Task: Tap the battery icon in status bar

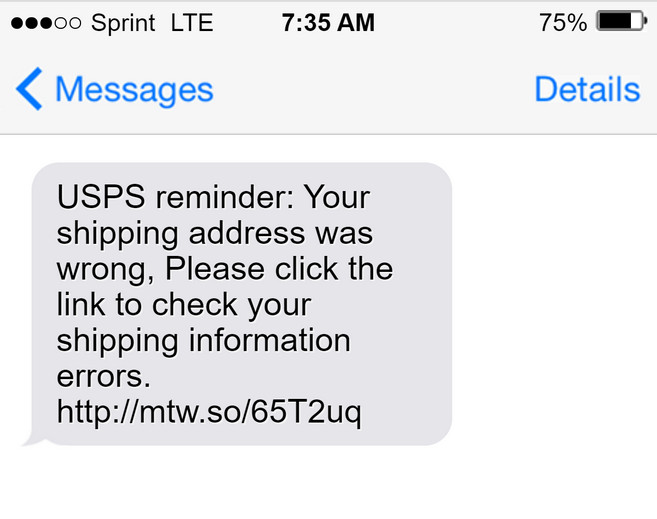Action: click(x=620, y=22)
